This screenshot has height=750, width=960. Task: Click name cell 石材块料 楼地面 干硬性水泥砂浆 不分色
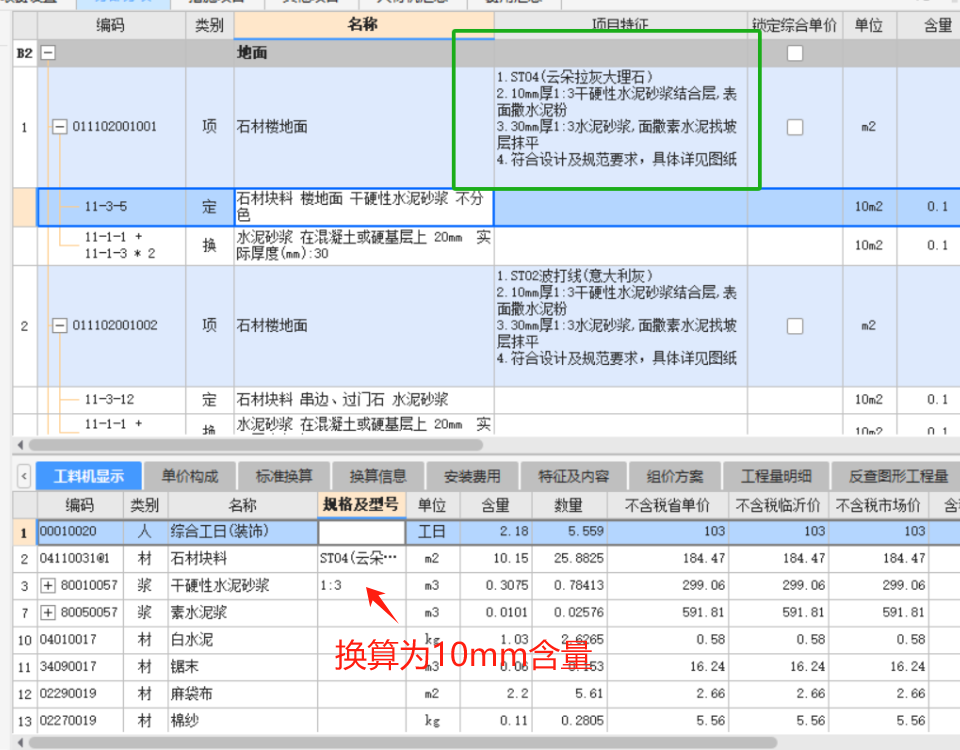363,207
